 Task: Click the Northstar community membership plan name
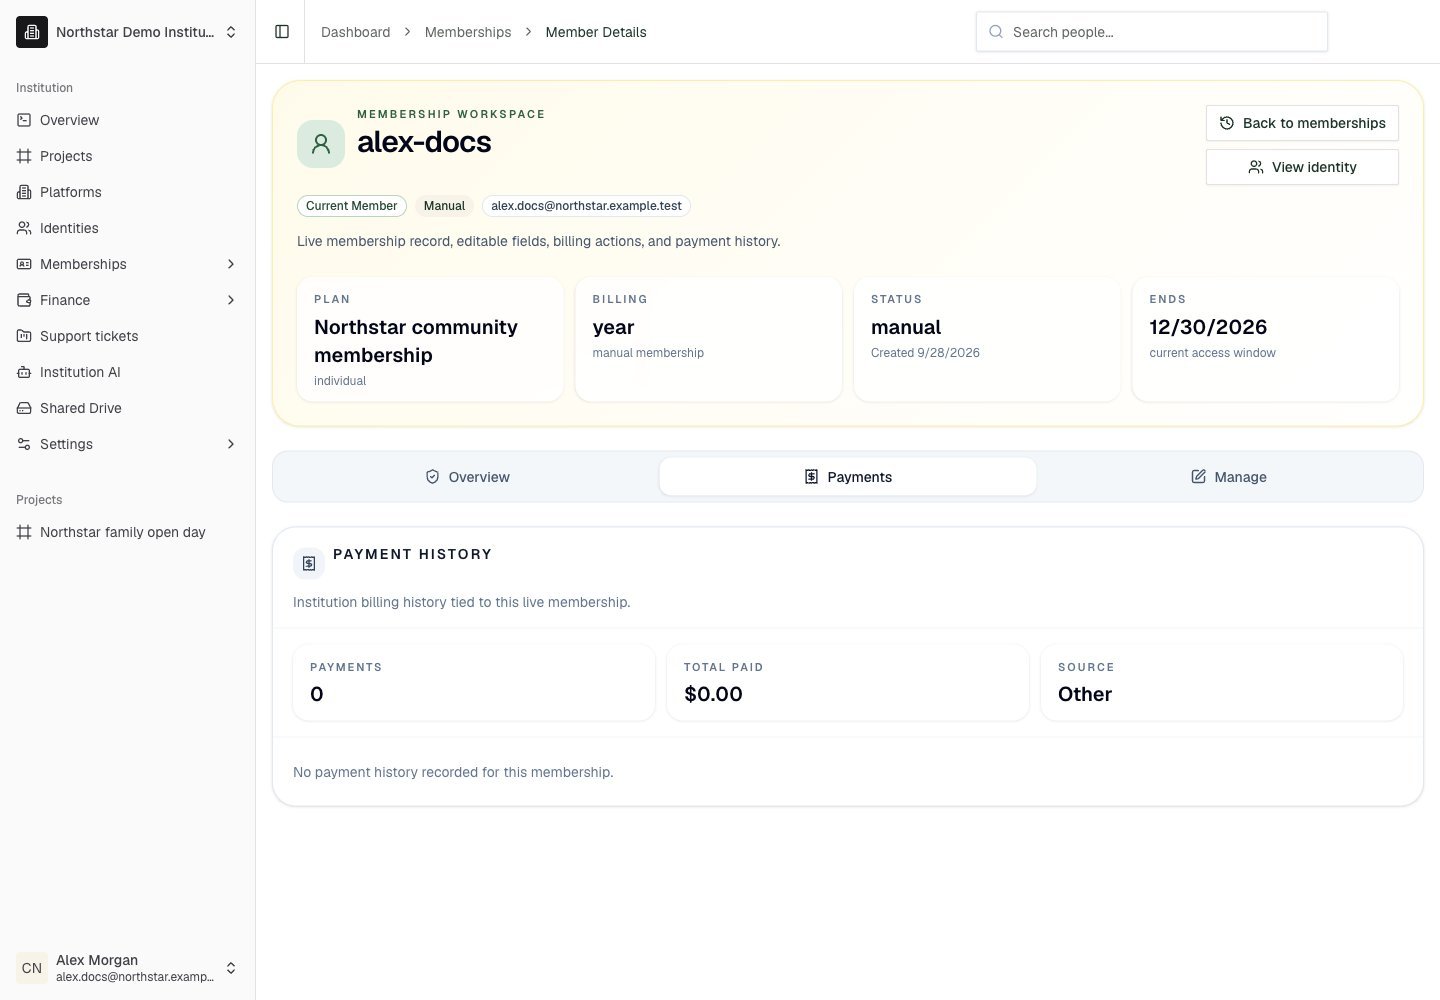(416, 341)
